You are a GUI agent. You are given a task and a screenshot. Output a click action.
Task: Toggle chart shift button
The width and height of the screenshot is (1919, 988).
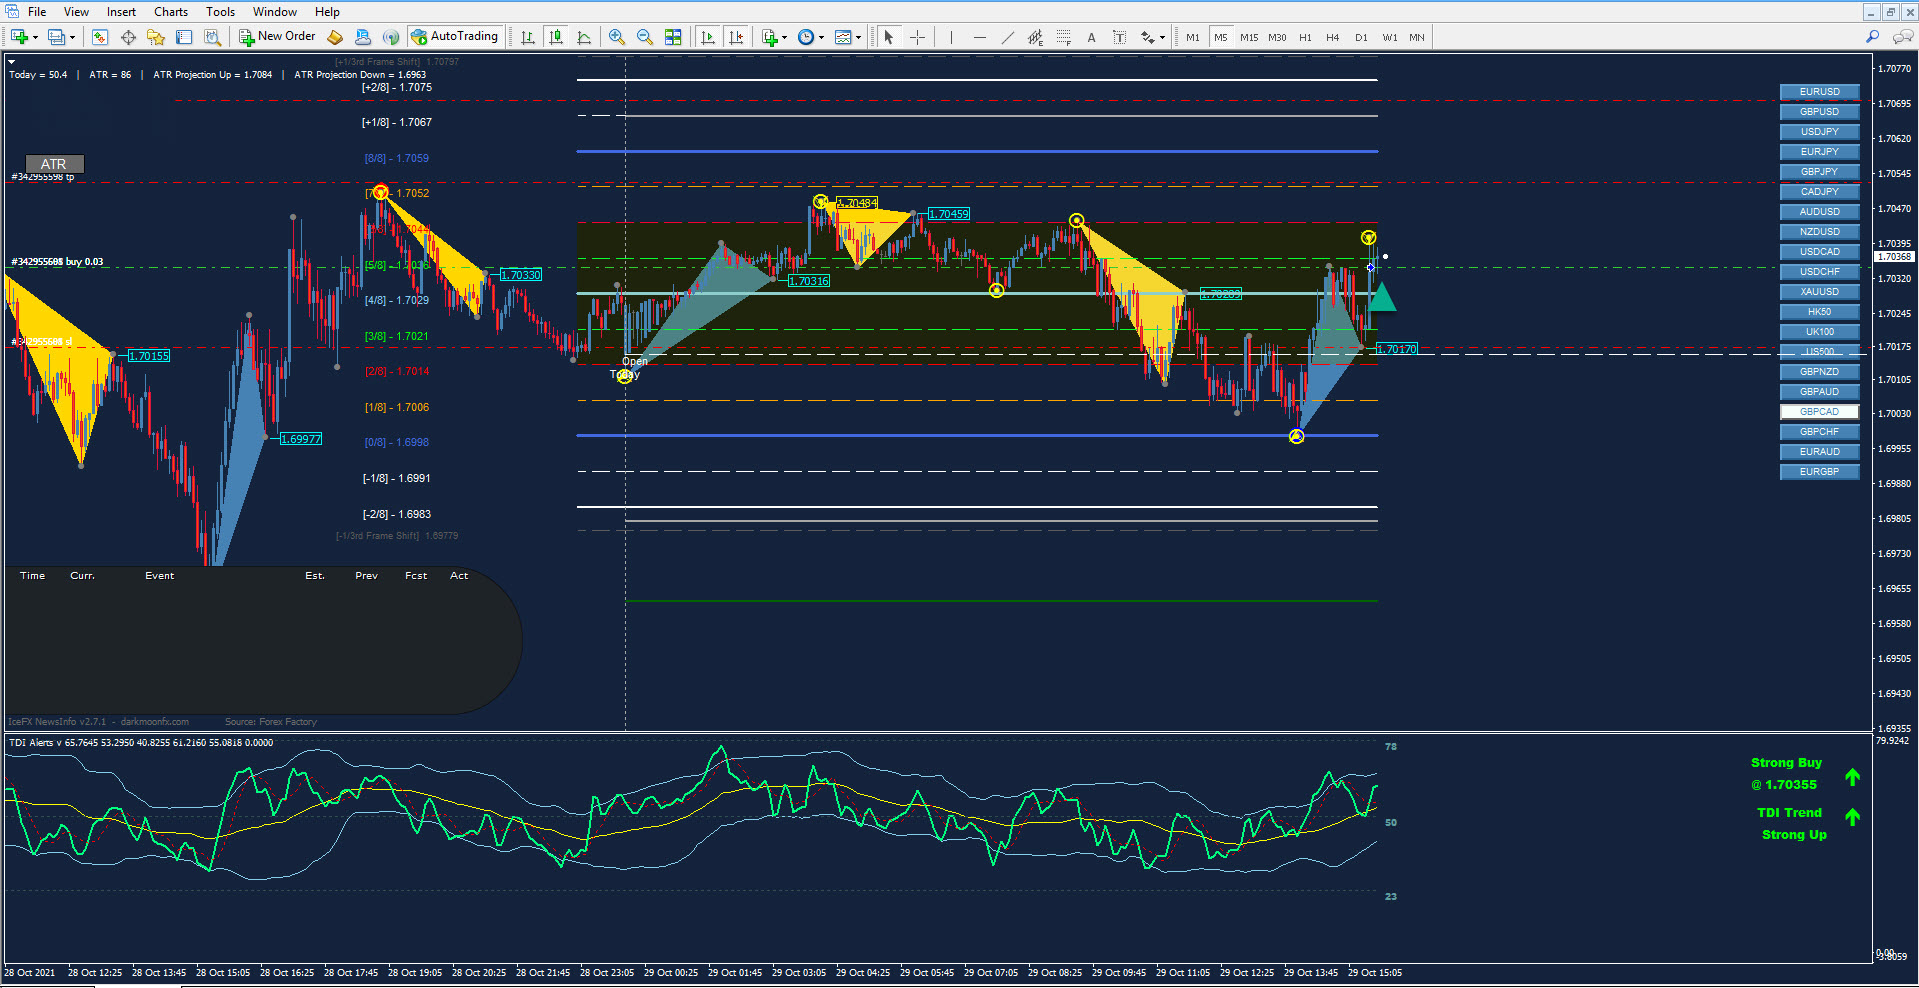pyautogui.click(x=736, y=37)
